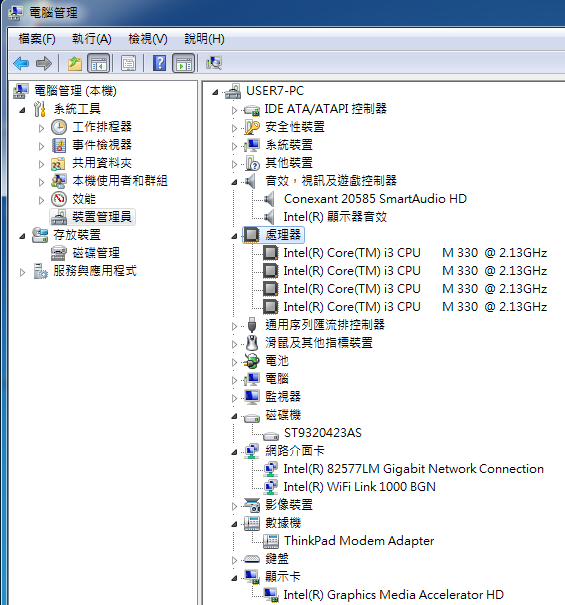Image resolution: width=565 pixels, height=605 pixels.
Task: Click the Properties sheet toolbar icon
Action: 128,63
